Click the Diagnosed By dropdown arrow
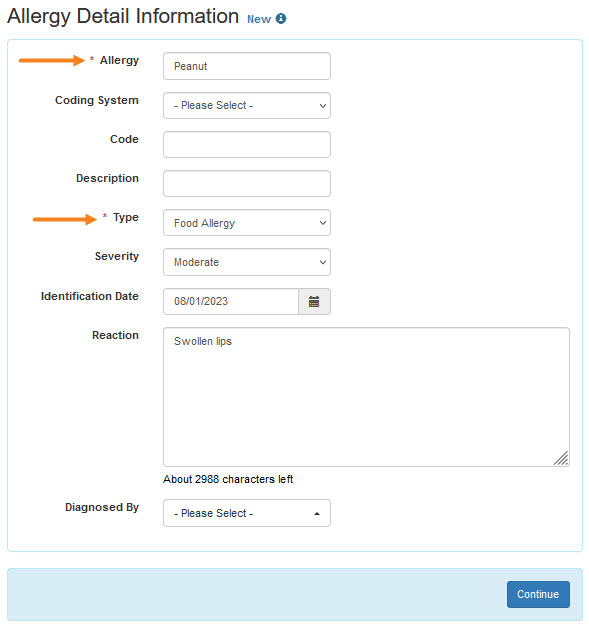 [x=317, y=514]
